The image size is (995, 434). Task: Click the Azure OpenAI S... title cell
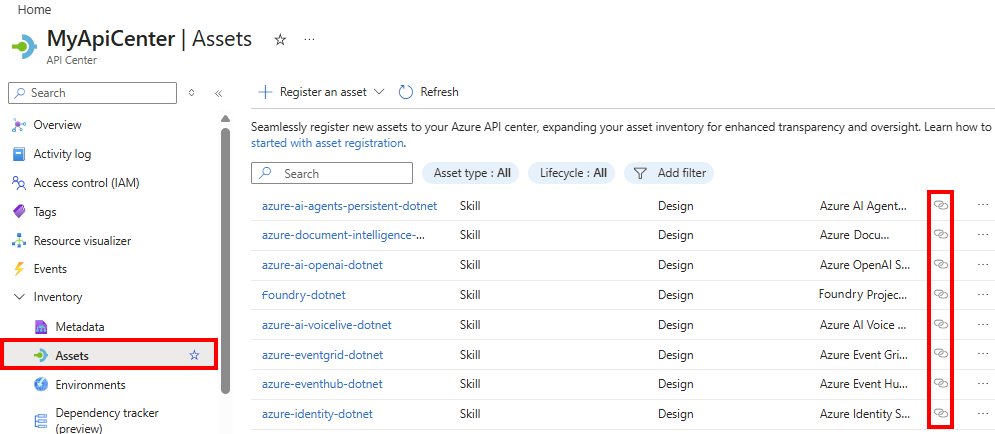865,265
